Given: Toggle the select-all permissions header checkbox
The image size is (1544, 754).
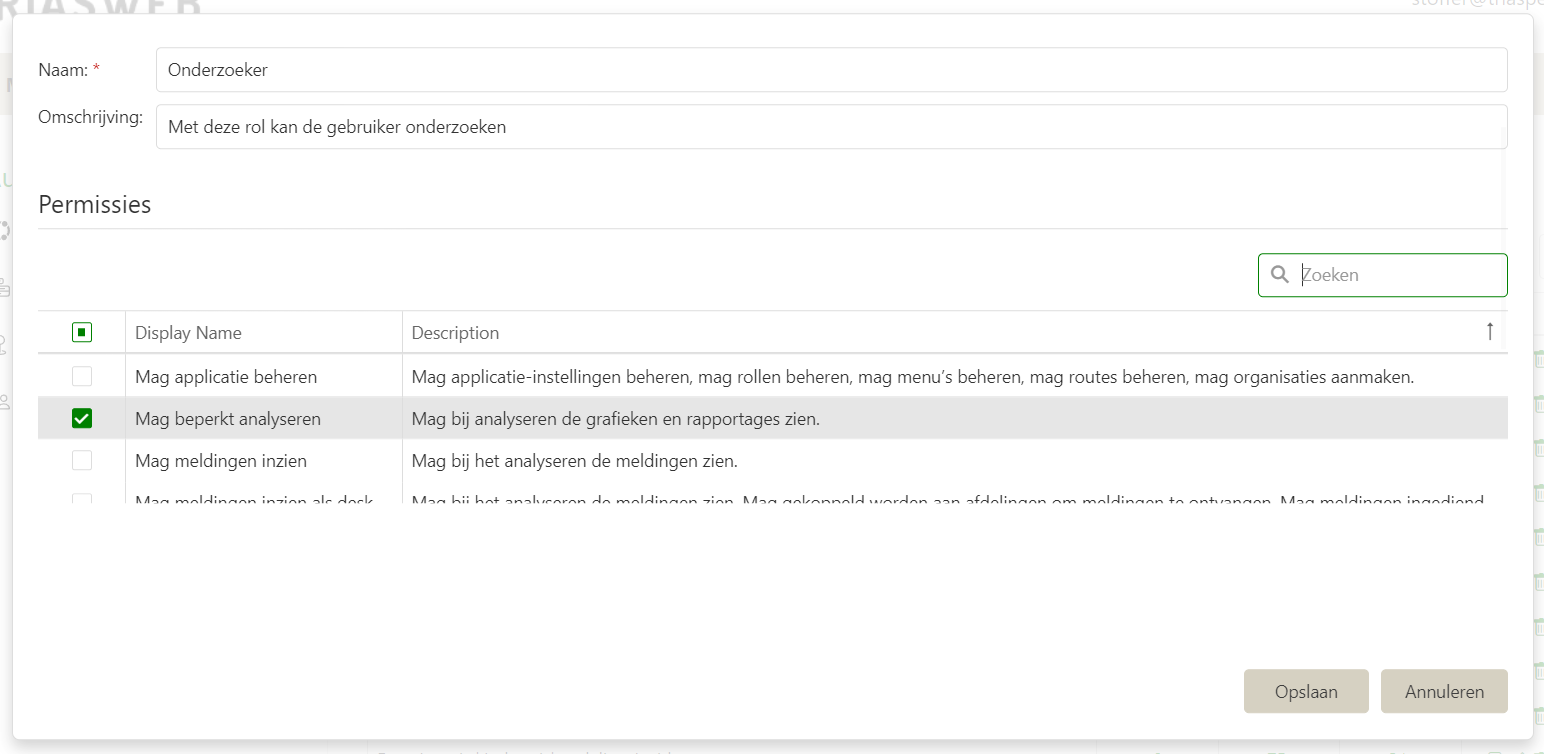Looking at the screenshot, I should [x=82, y=332].
